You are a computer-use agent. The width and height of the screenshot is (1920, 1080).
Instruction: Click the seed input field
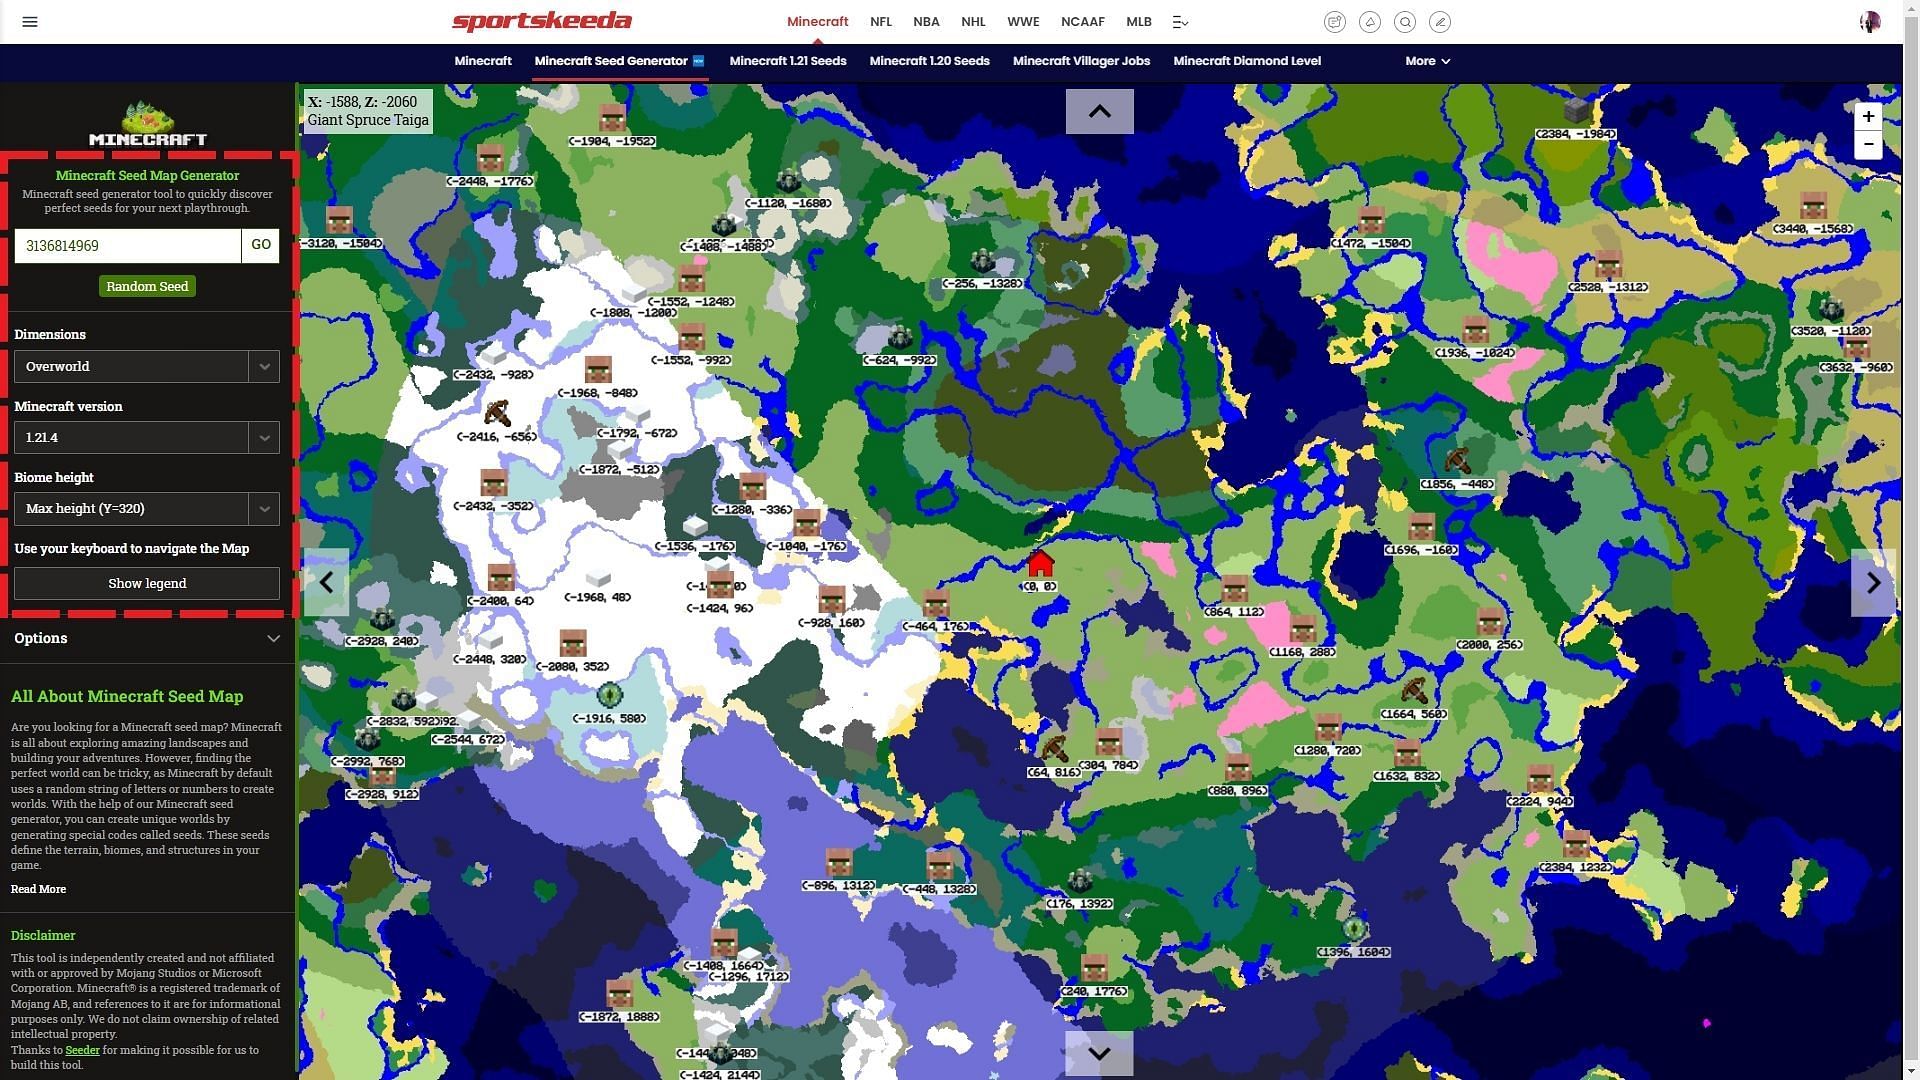pyautogui.click(x=128, y=245)
